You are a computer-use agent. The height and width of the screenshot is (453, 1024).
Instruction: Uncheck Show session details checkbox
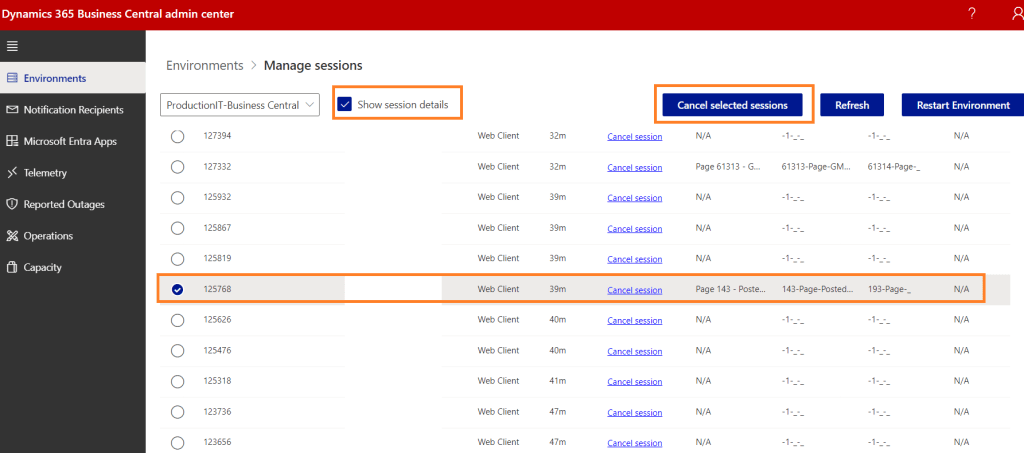[x=345, y=104]
